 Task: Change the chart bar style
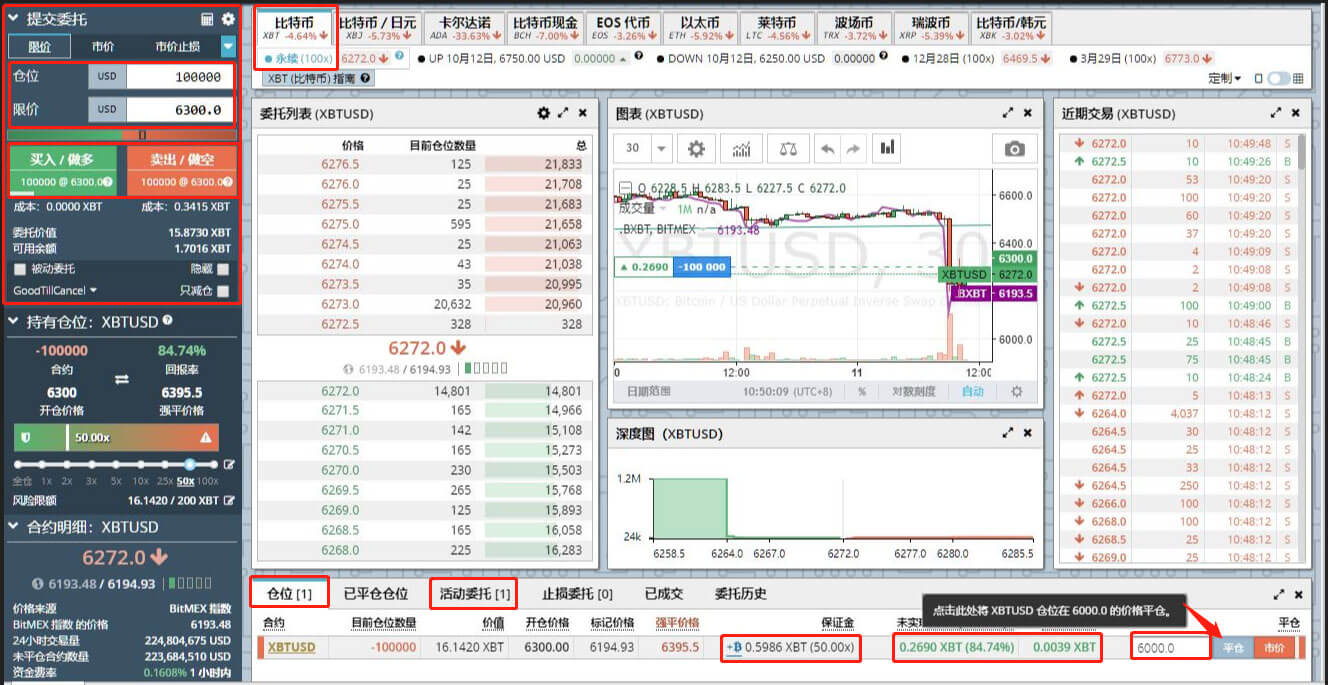click(x=887, y=149)
